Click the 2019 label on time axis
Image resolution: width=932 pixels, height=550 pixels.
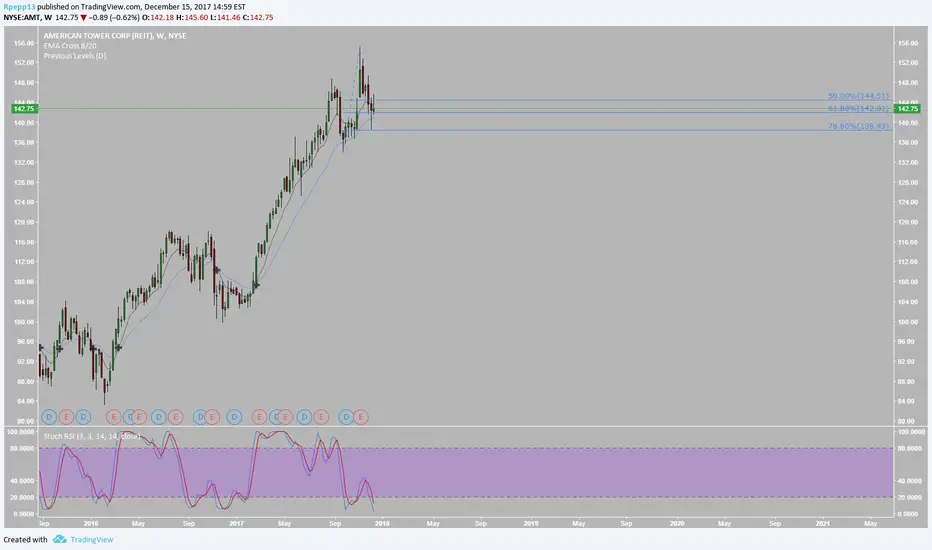(x=531, y=524)
